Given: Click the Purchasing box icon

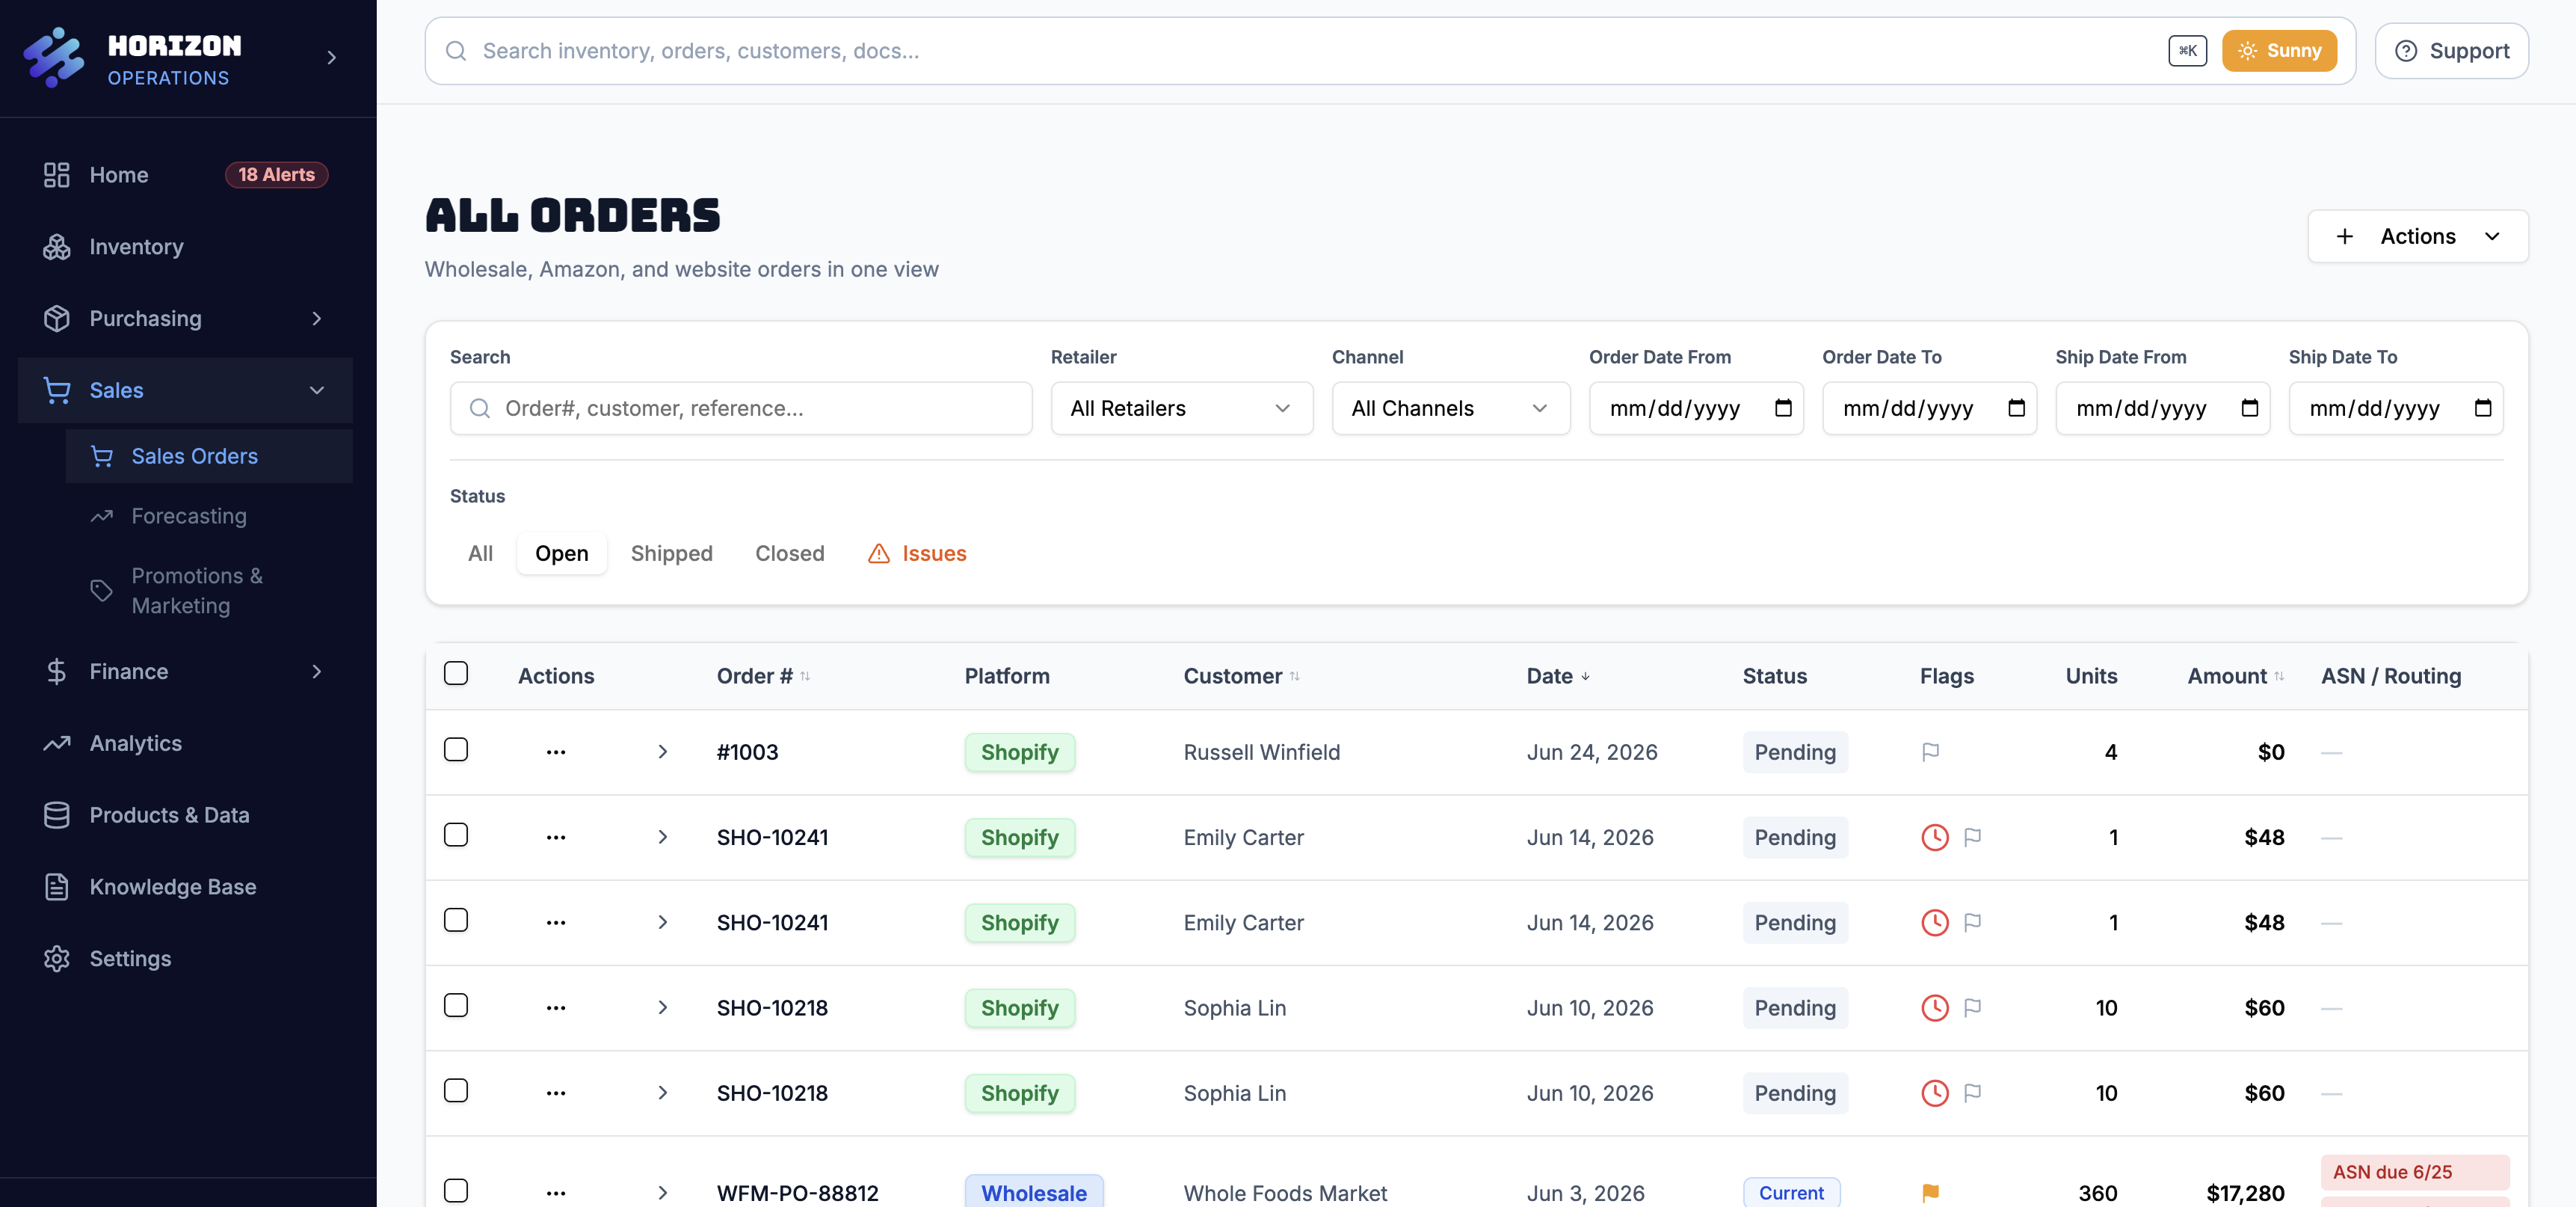Looking at the screenshot, I should [x=57, y=318].
